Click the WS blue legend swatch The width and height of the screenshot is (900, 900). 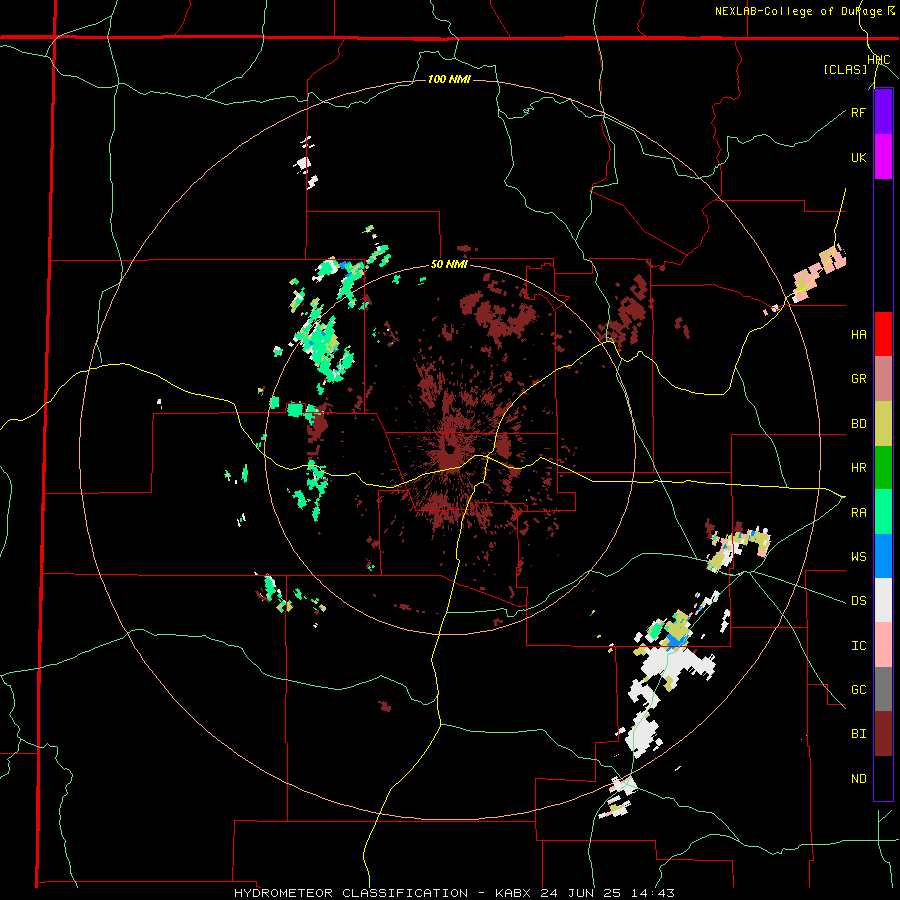[883, 556]
